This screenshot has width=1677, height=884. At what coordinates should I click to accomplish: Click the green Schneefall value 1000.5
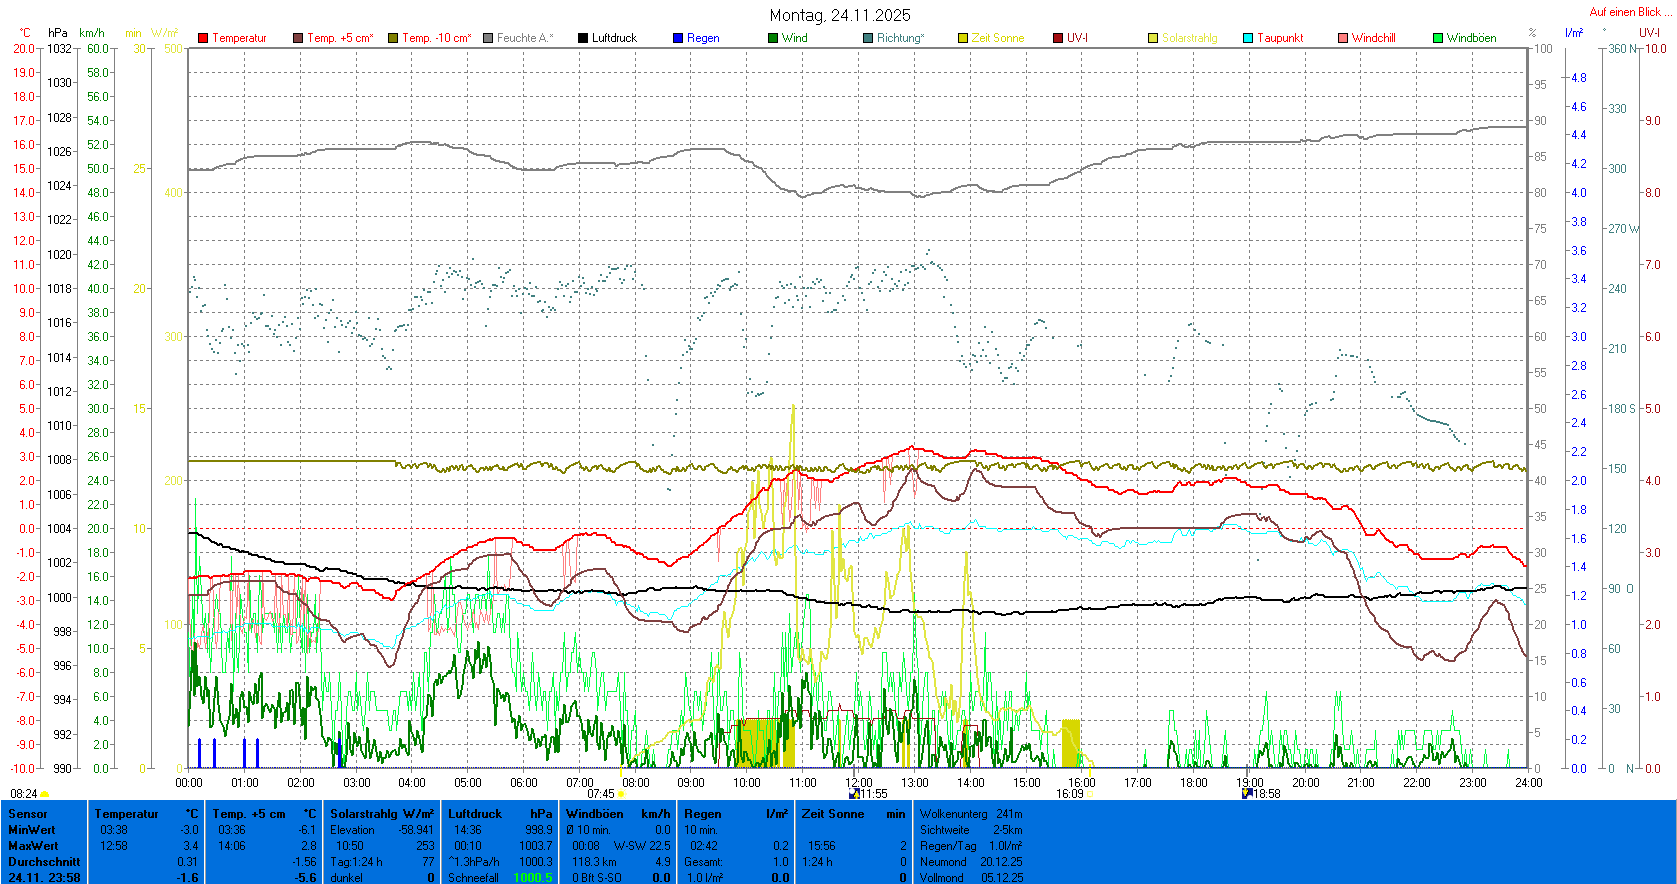tap(532, 878)
